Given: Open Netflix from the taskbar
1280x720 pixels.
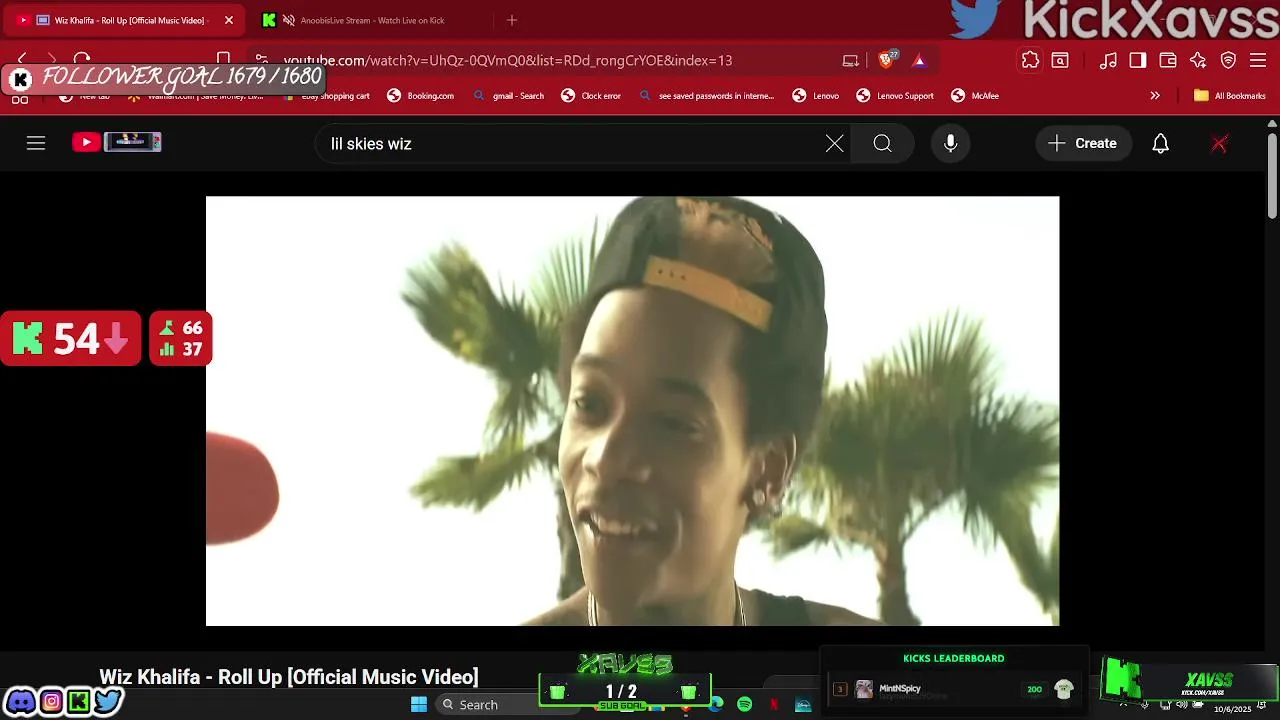Looking at the screenshot, I should tap(774, 704).
